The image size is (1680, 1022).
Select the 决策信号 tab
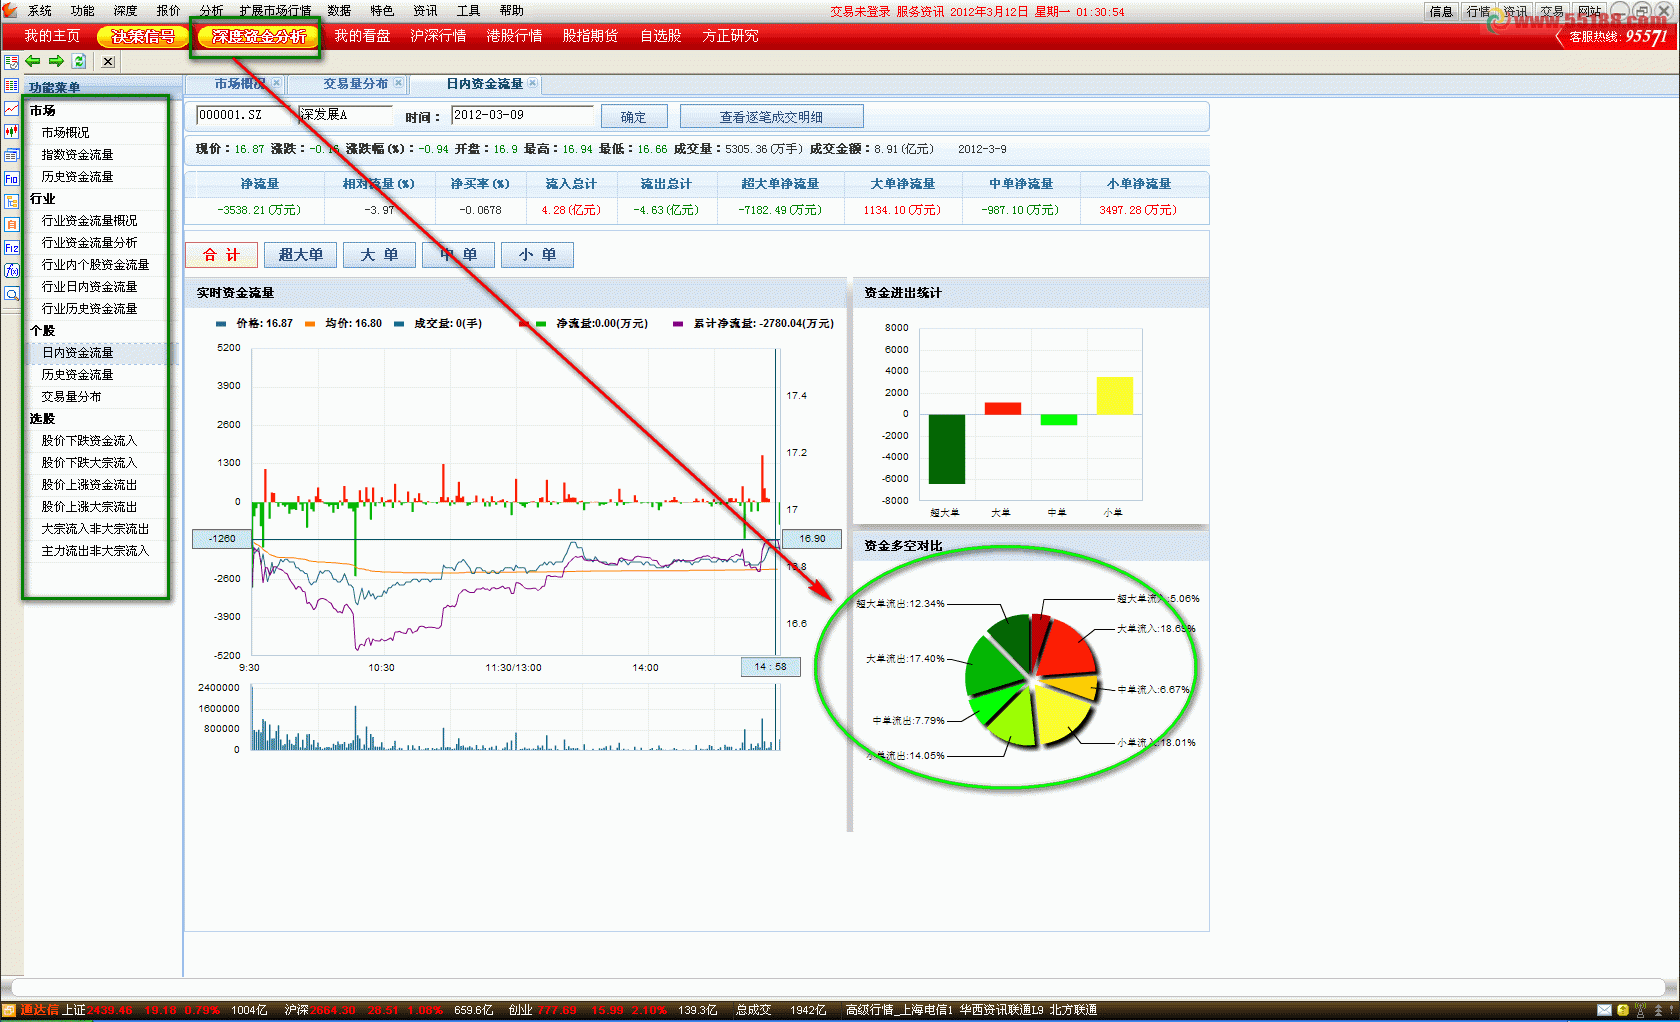pyautogui.click(x=143, y=36)
